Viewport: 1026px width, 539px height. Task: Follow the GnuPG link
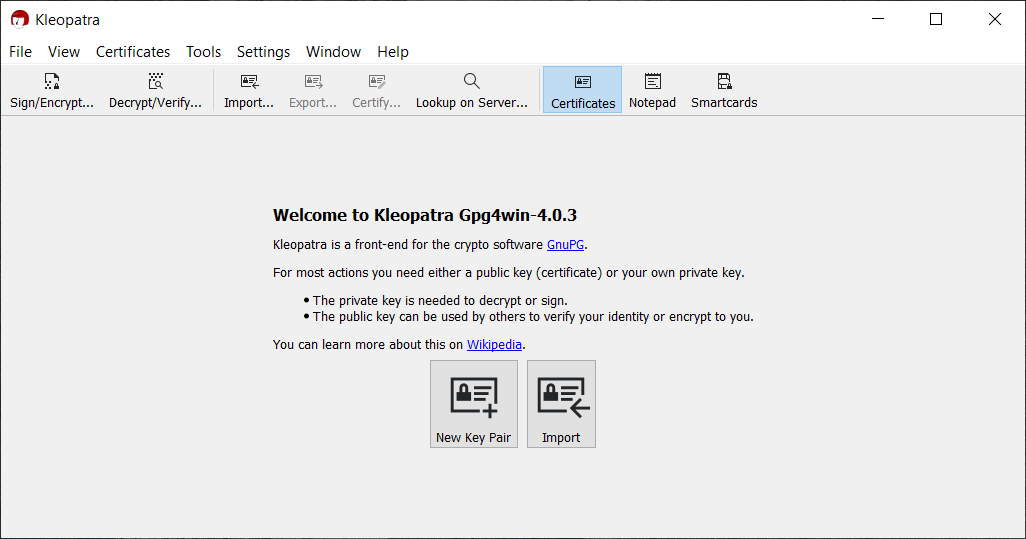(565, 245)
